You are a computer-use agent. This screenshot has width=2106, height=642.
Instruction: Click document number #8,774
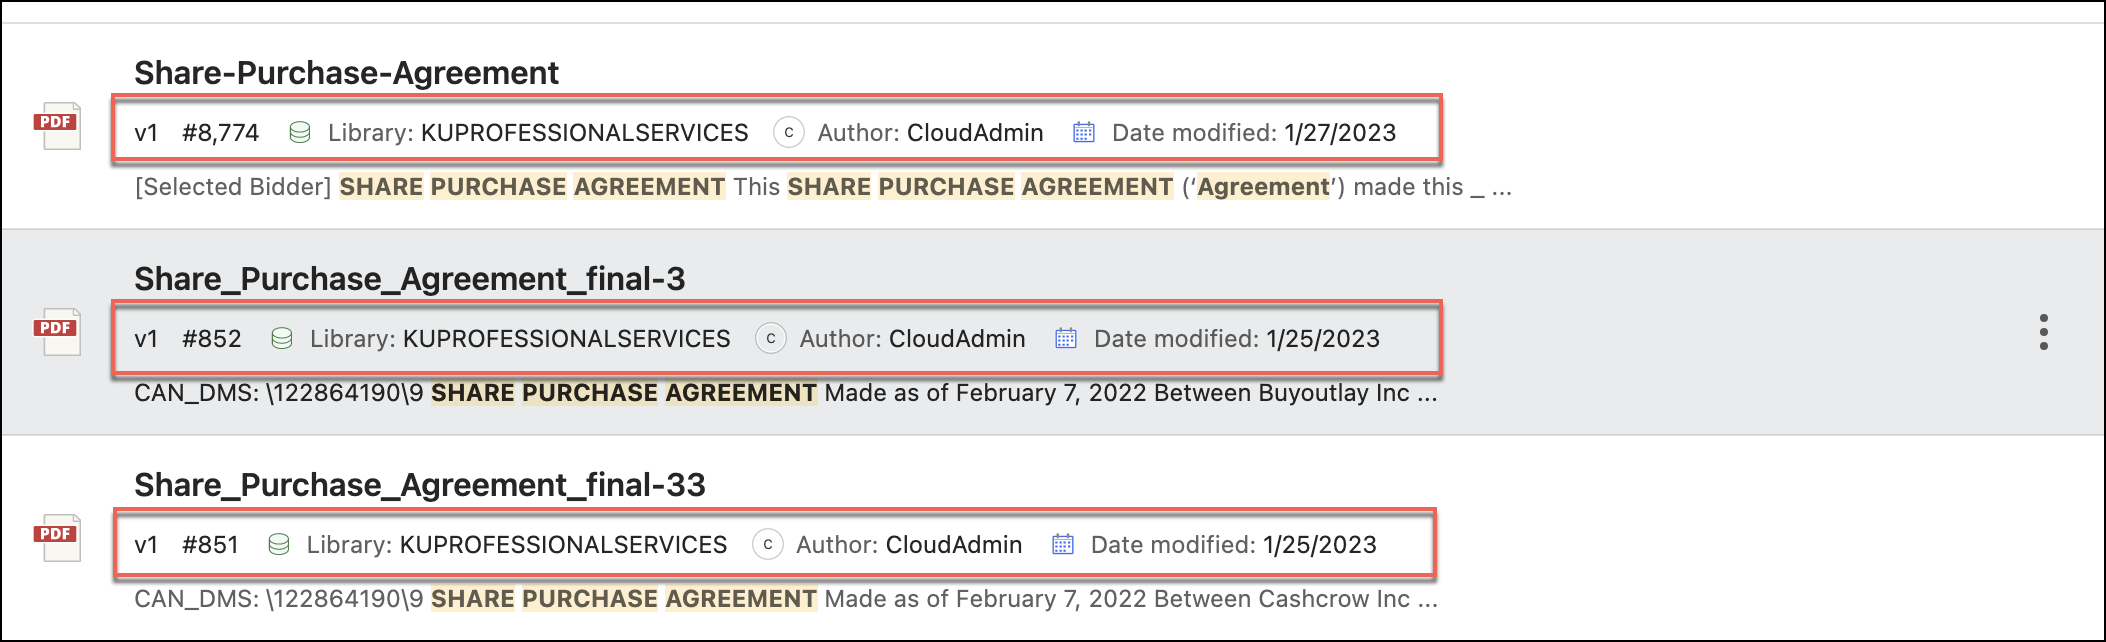point(220,133)
